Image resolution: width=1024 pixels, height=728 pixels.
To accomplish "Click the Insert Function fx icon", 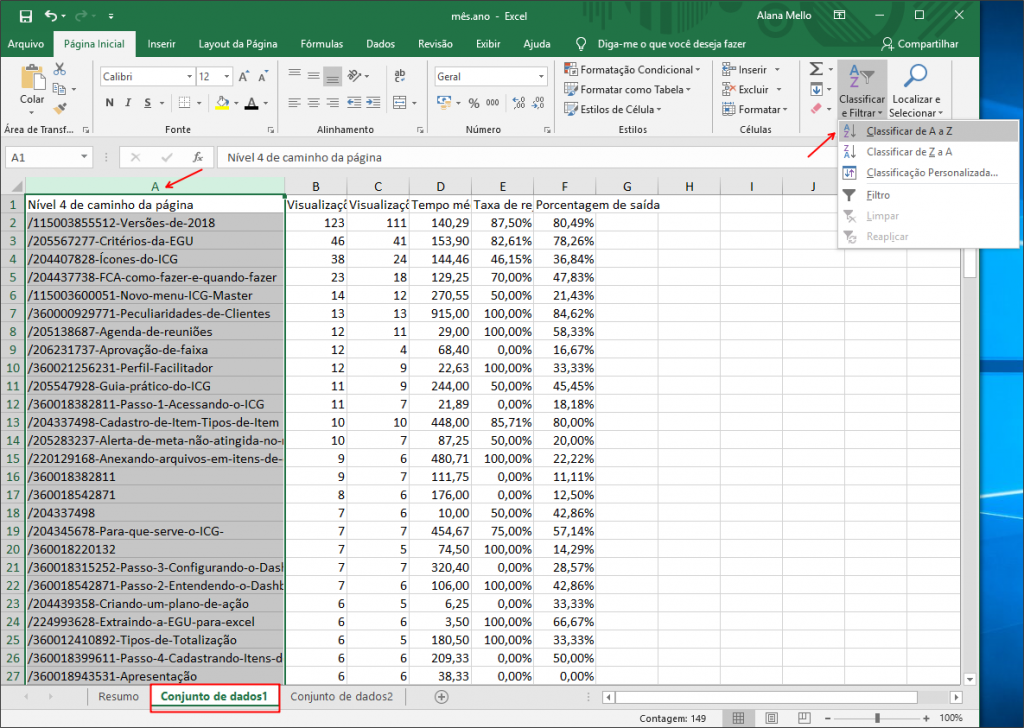I will [x=198, y=157].
